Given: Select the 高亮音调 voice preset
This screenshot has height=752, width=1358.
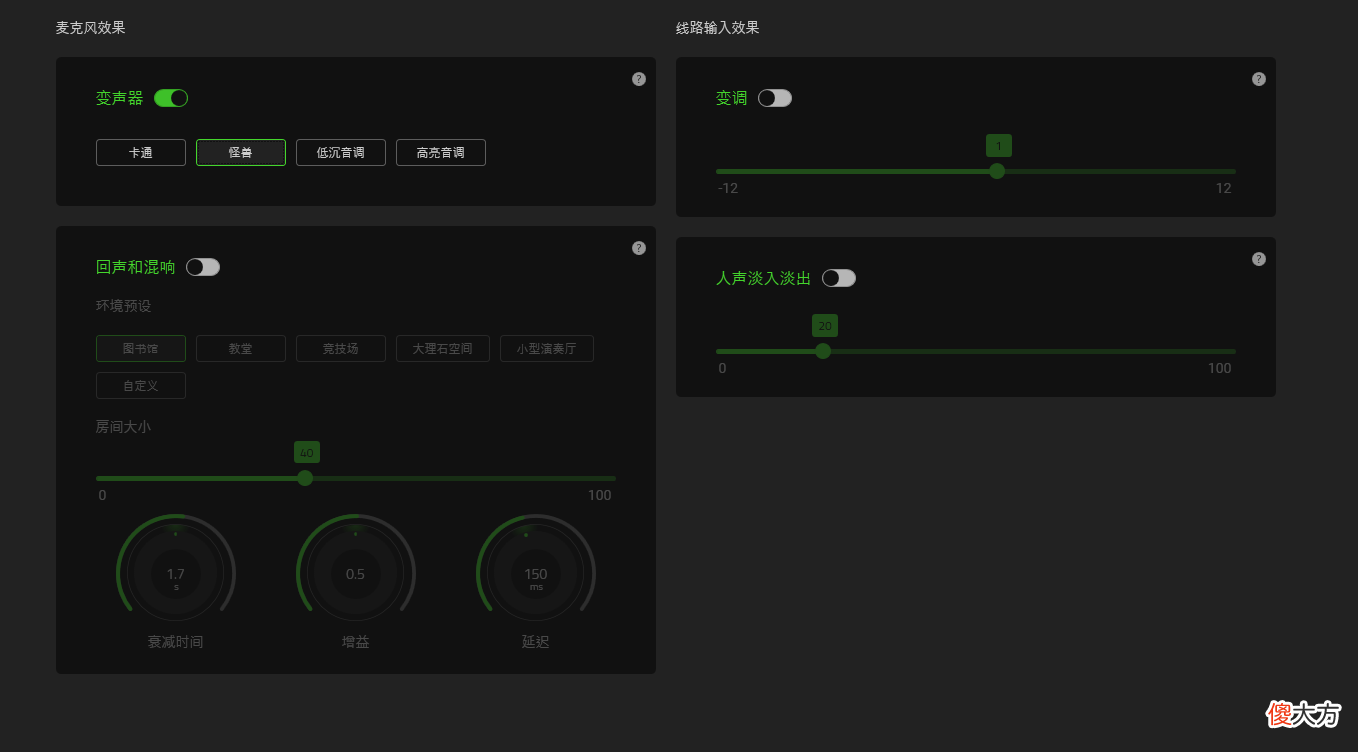Looking at the screenshot, I should (x=441, y=152).
